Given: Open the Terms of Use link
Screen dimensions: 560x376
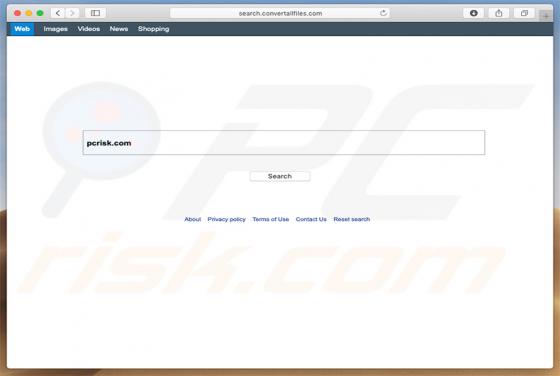Looking at the screenshot, I should click(271, 219).
